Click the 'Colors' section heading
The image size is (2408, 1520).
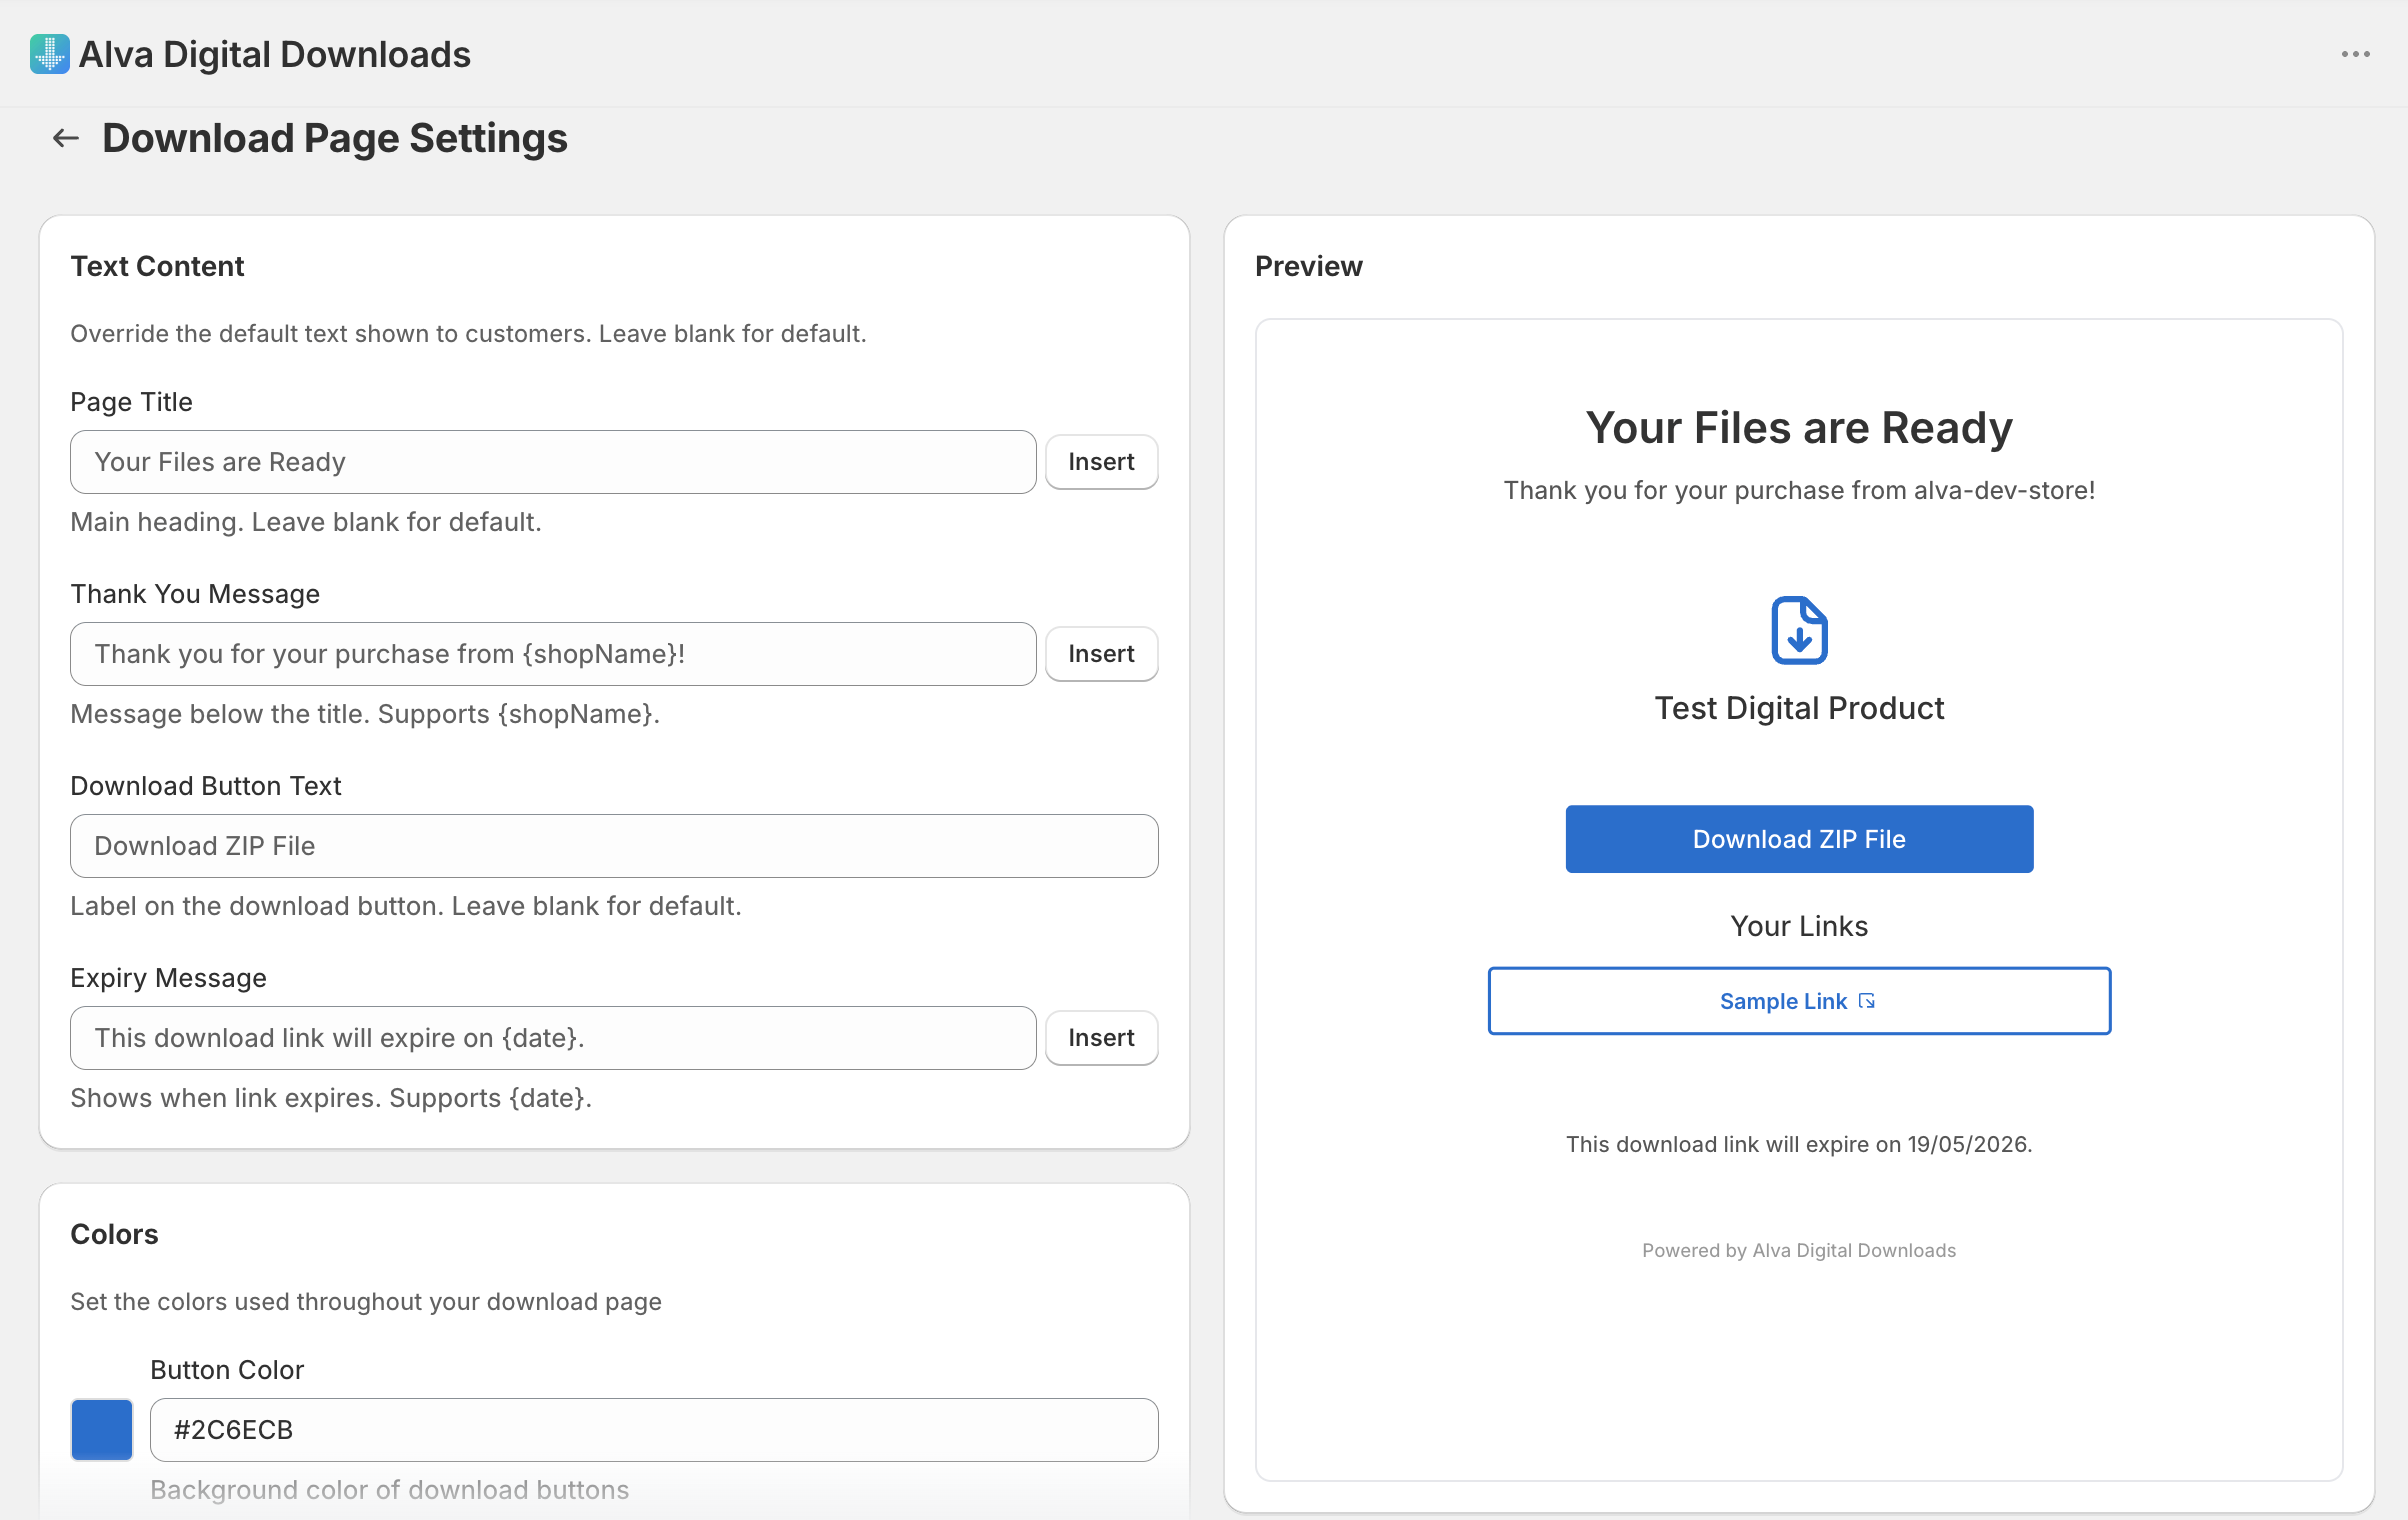point(114,1234)
